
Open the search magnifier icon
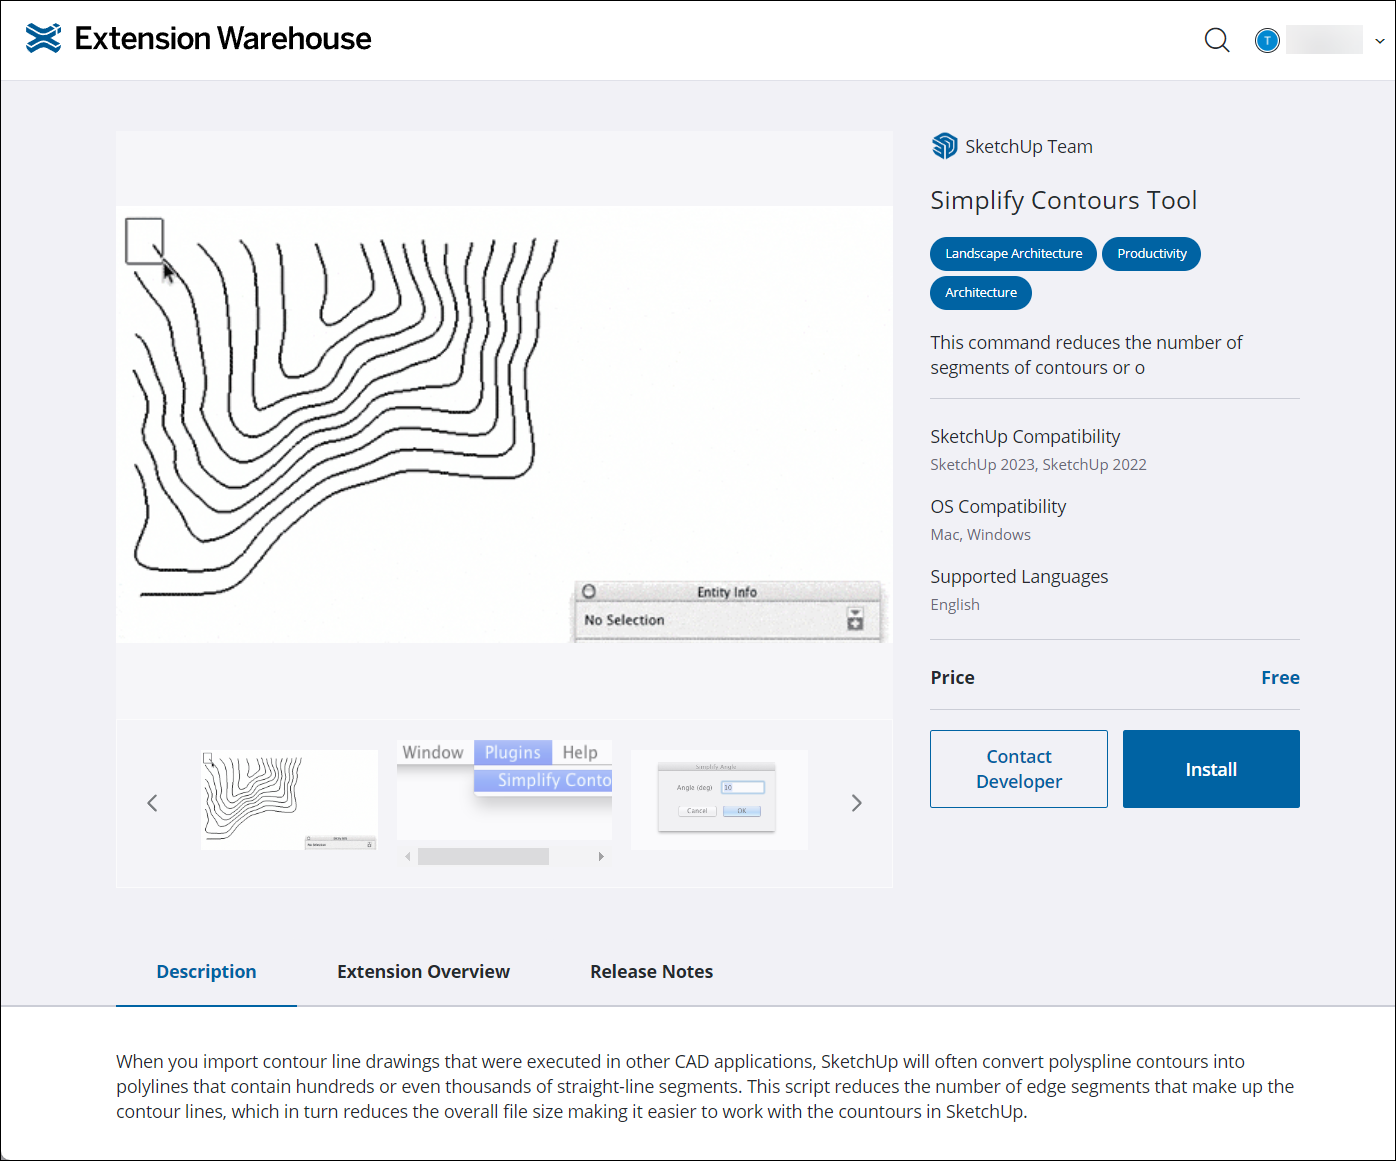(x=1217, y=40)
